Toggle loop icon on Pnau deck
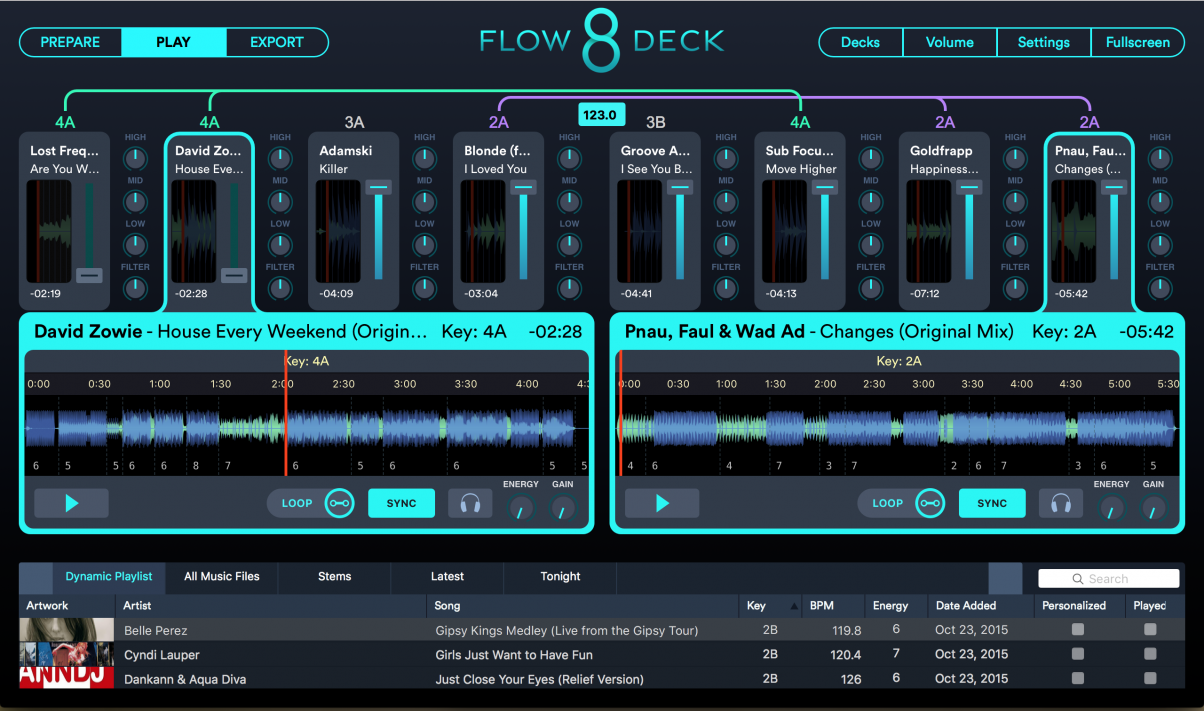Image resolution: width=1204 pixels, height=711 pixels. tap(930, 503)
